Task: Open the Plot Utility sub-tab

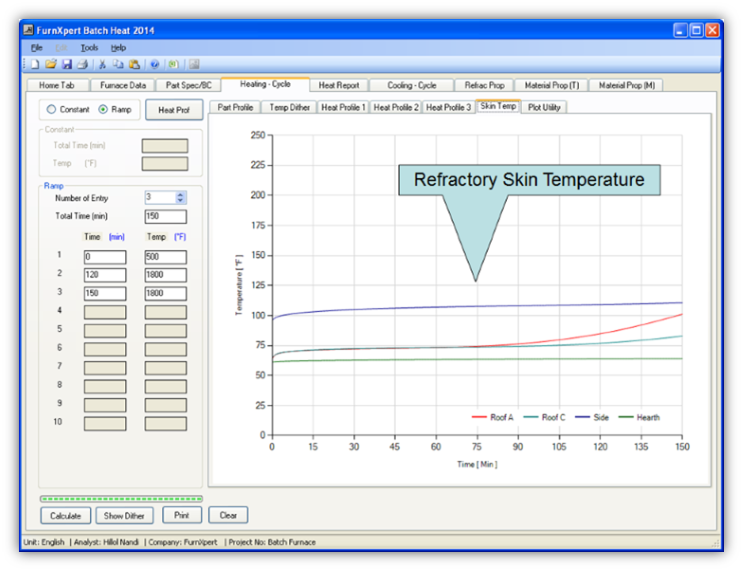Action: click(x=544, y=108)
